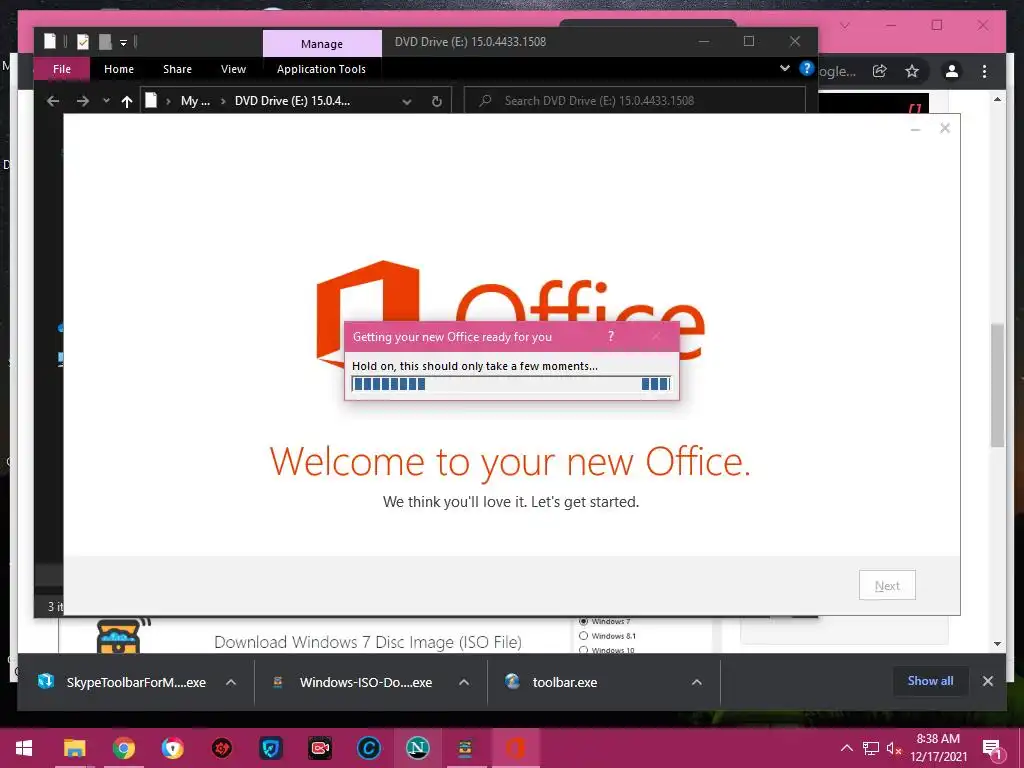Click the scroll-up arrow of the Chrome page

coord(997,99)
